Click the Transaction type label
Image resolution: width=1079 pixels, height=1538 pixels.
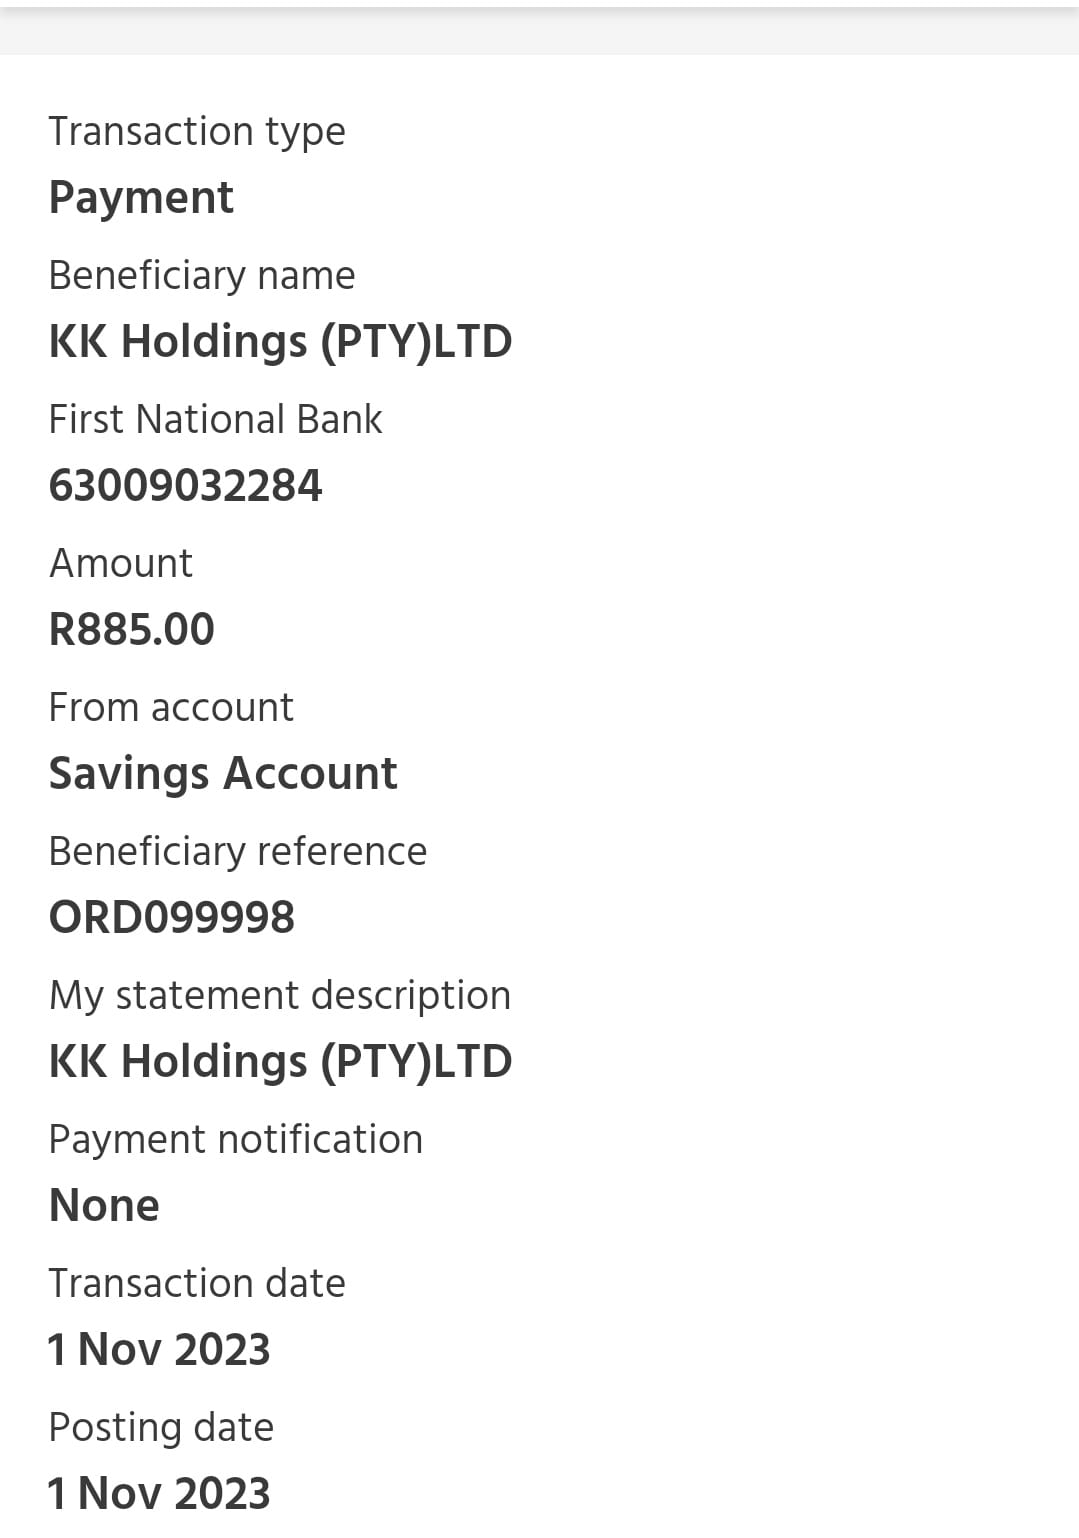(197, 132)
